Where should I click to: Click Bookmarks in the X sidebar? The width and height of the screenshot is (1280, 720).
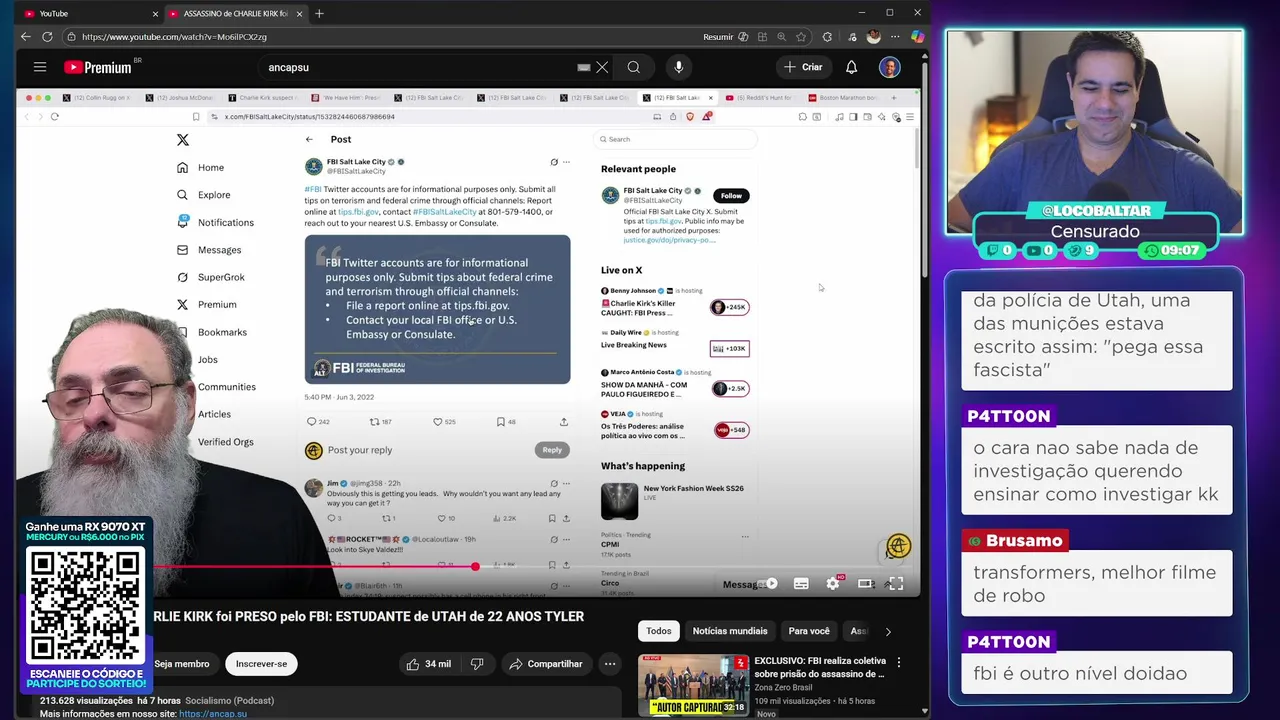(x=222, y=332)
